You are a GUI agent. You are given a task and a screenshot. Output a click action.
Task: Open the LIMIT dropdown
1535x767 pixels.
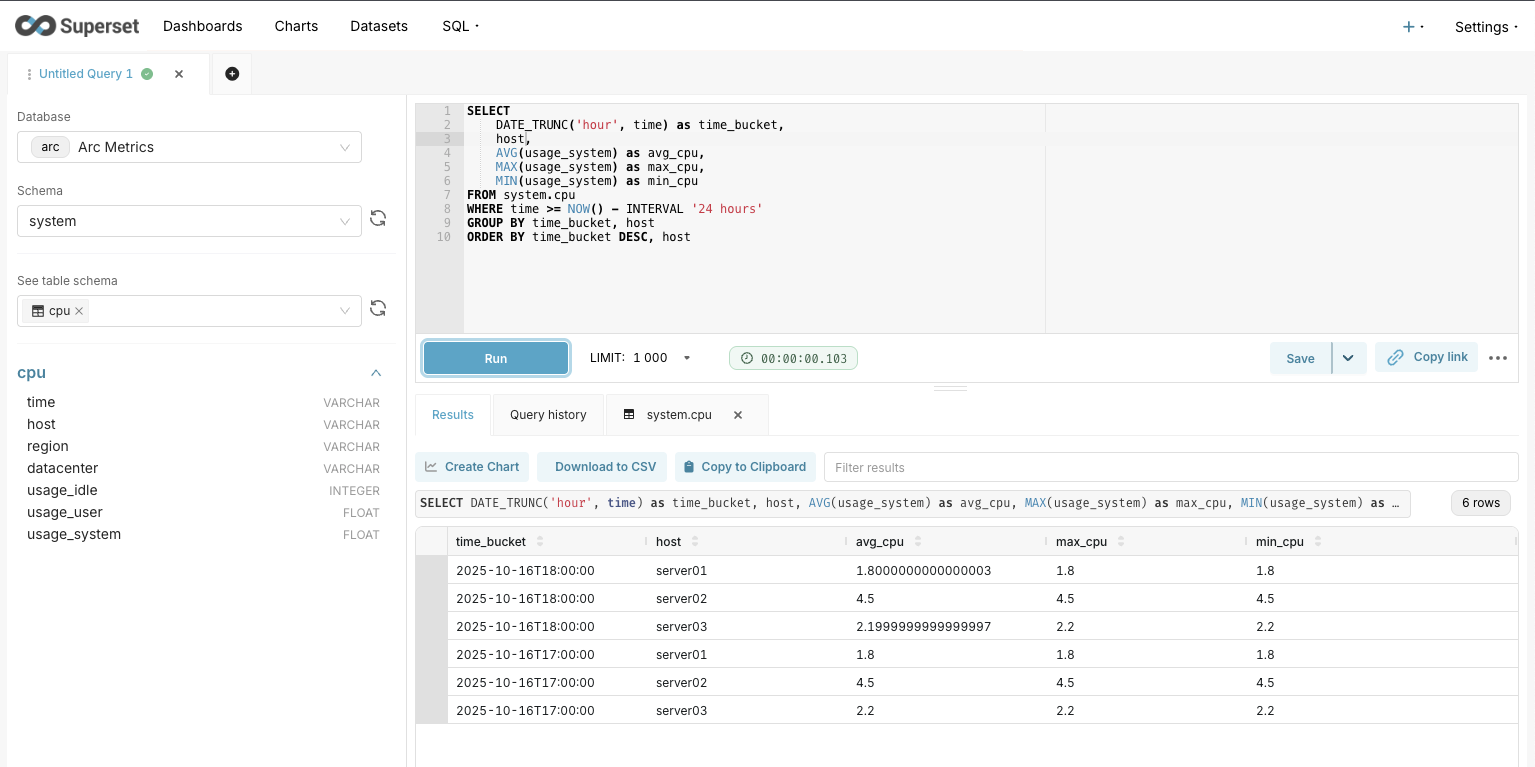point(686,358)
